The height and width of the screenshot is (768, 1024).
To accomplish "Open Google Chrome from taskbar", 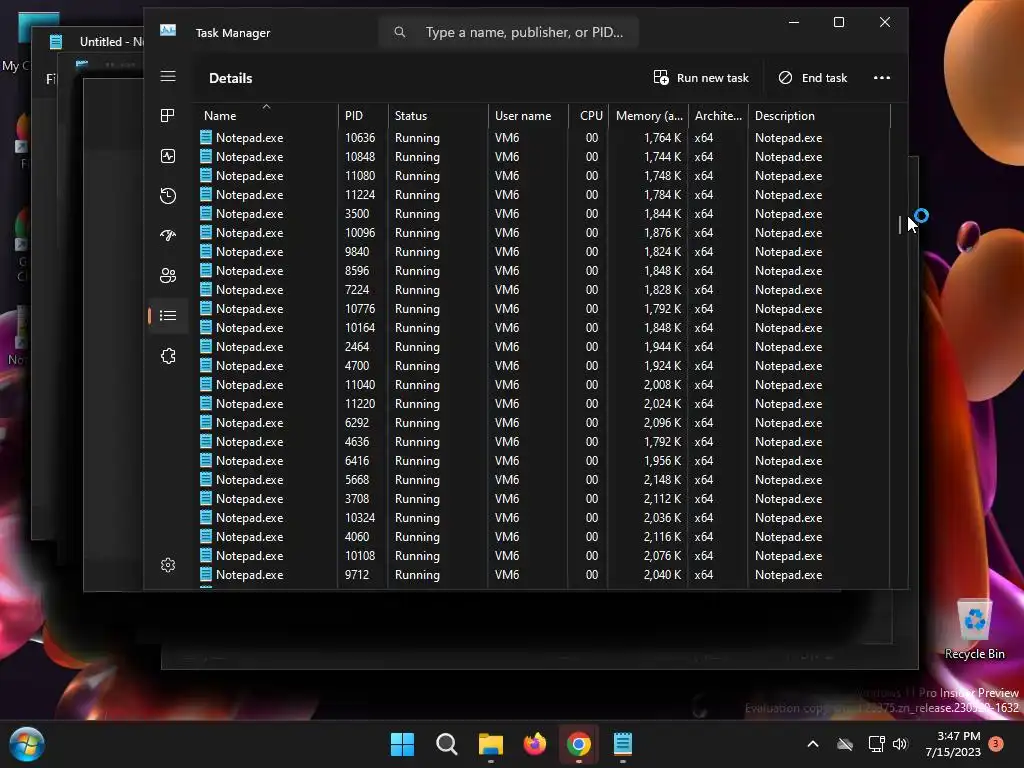I will coord(579,744).
